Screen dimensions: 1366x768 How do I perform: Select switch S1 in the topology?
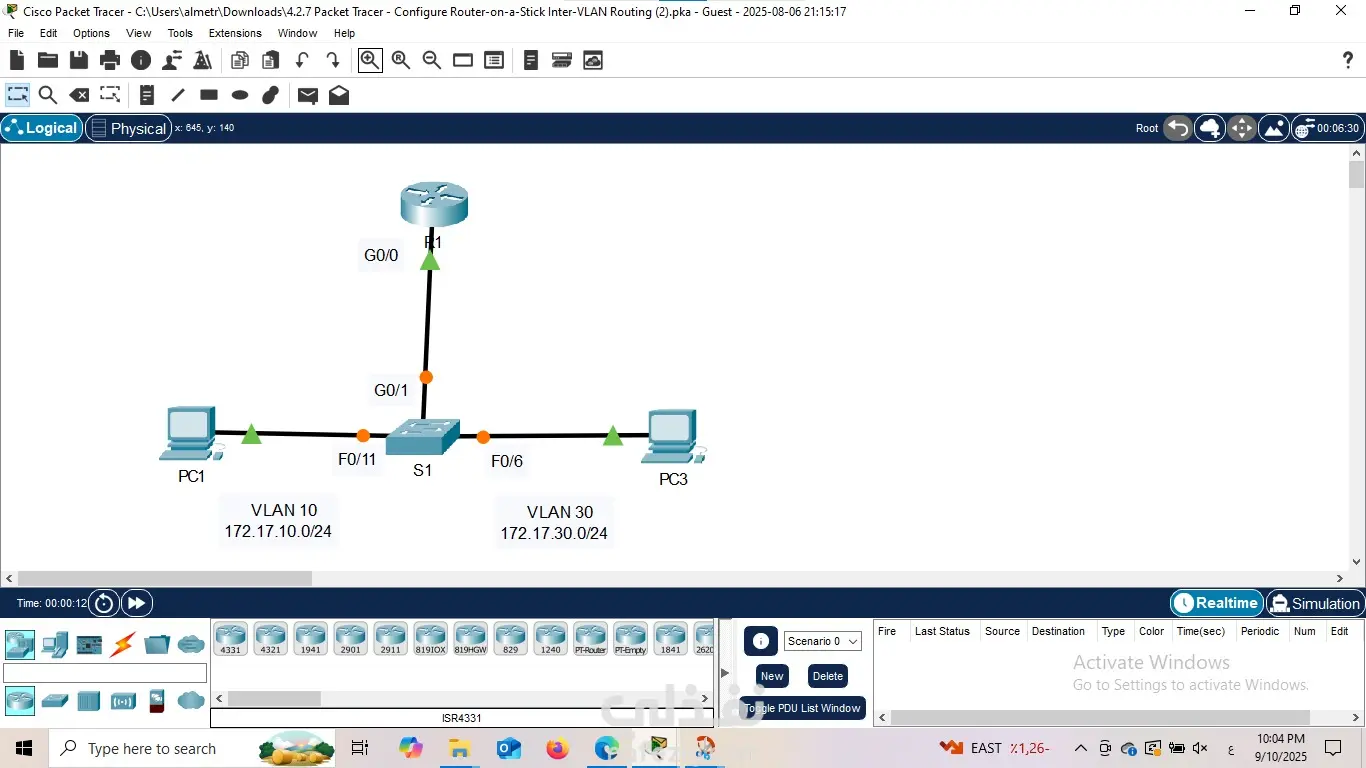(x=423, y=438)
